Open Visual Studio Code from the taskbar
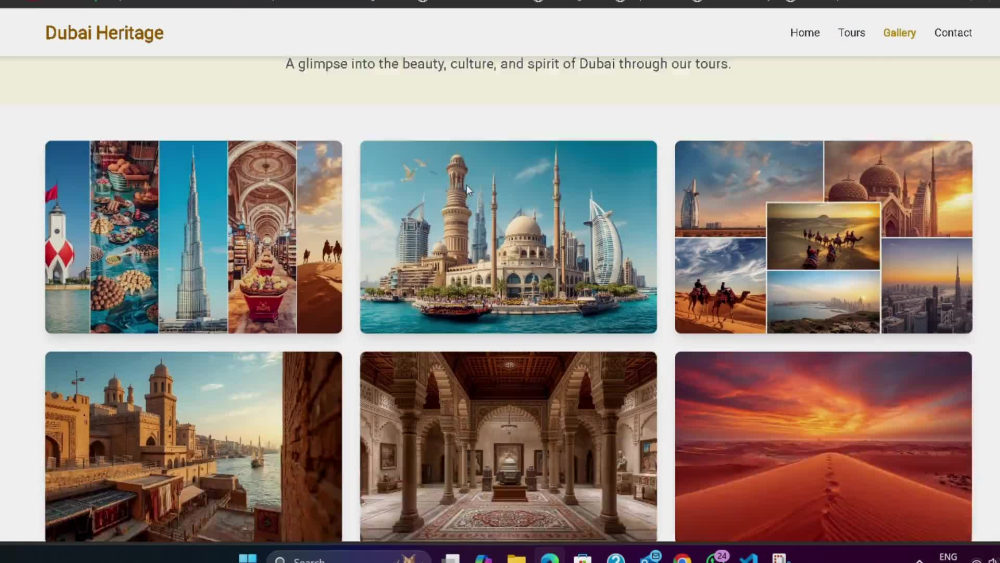 point(748,558)
